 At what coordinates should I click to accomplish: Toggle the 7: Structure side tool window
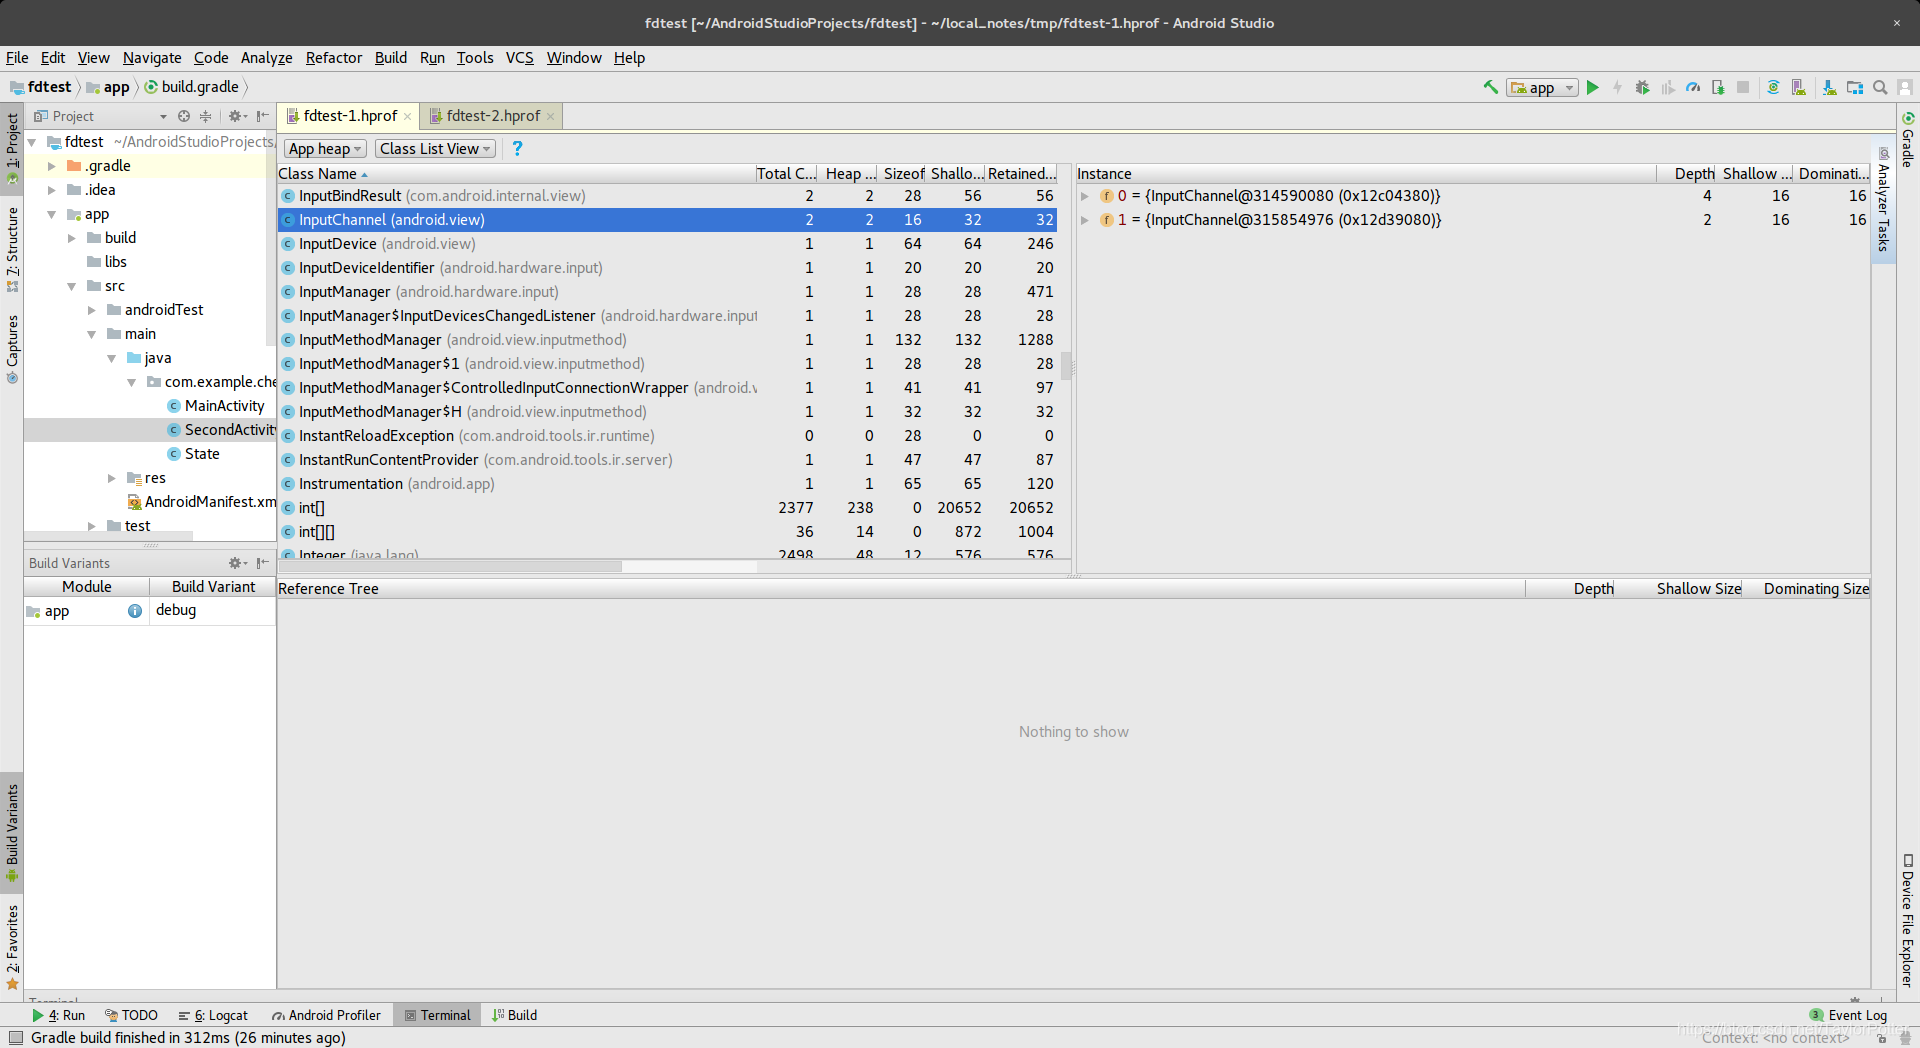[x=12, y=249]
